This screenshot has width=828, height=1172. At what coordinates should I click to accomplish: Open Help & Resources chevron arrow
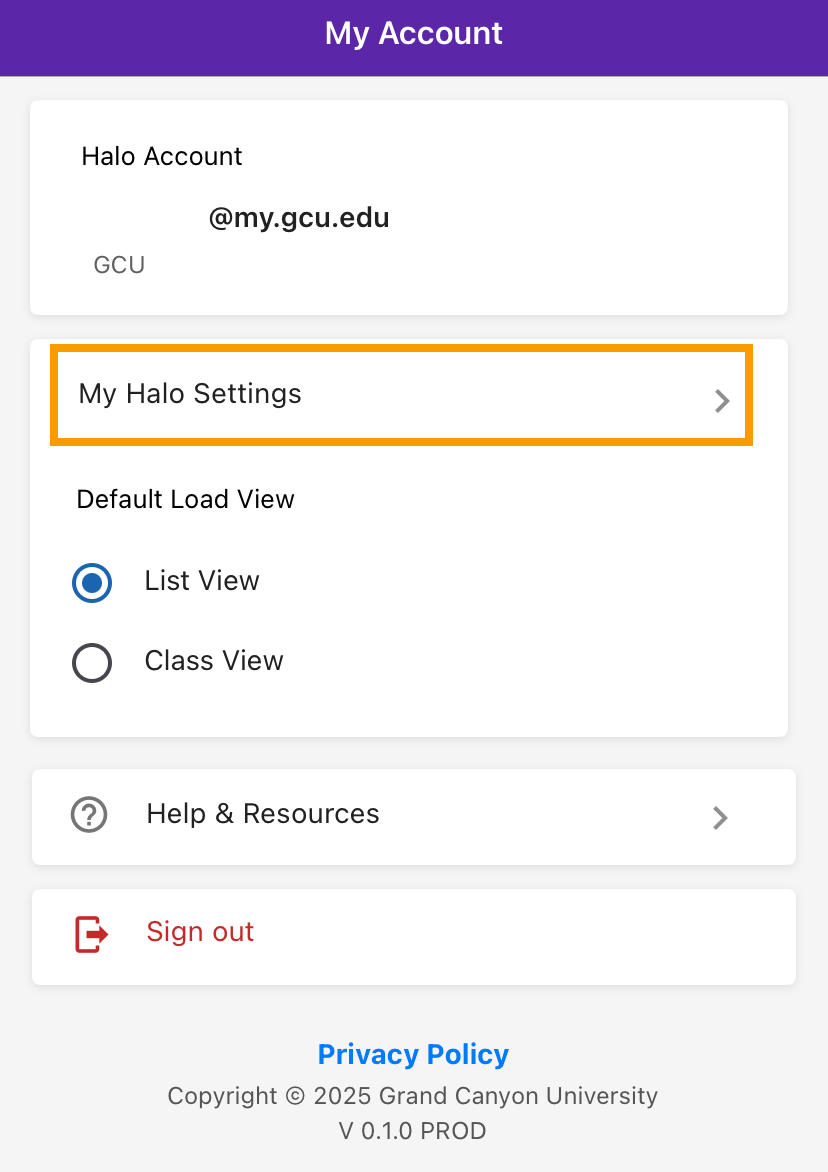click(720, 818)
